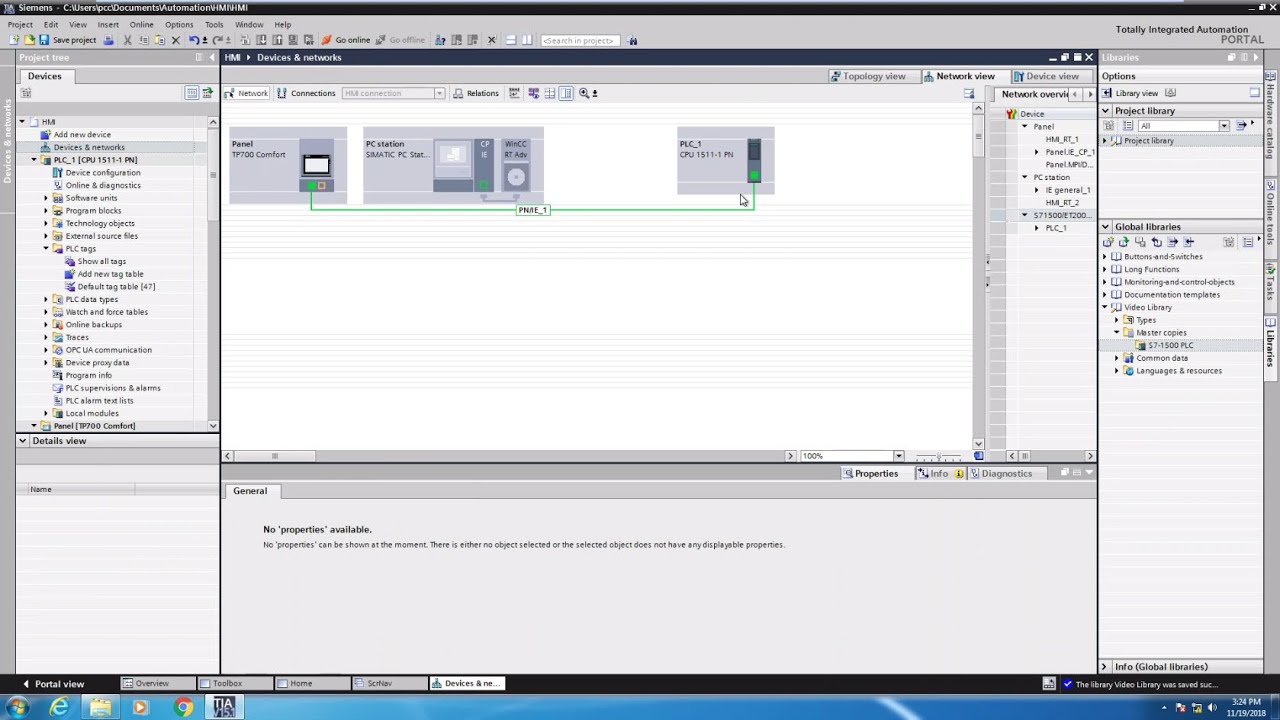
Task: Expand Info (Global libraries) panel
Action: click(1105, 667)
